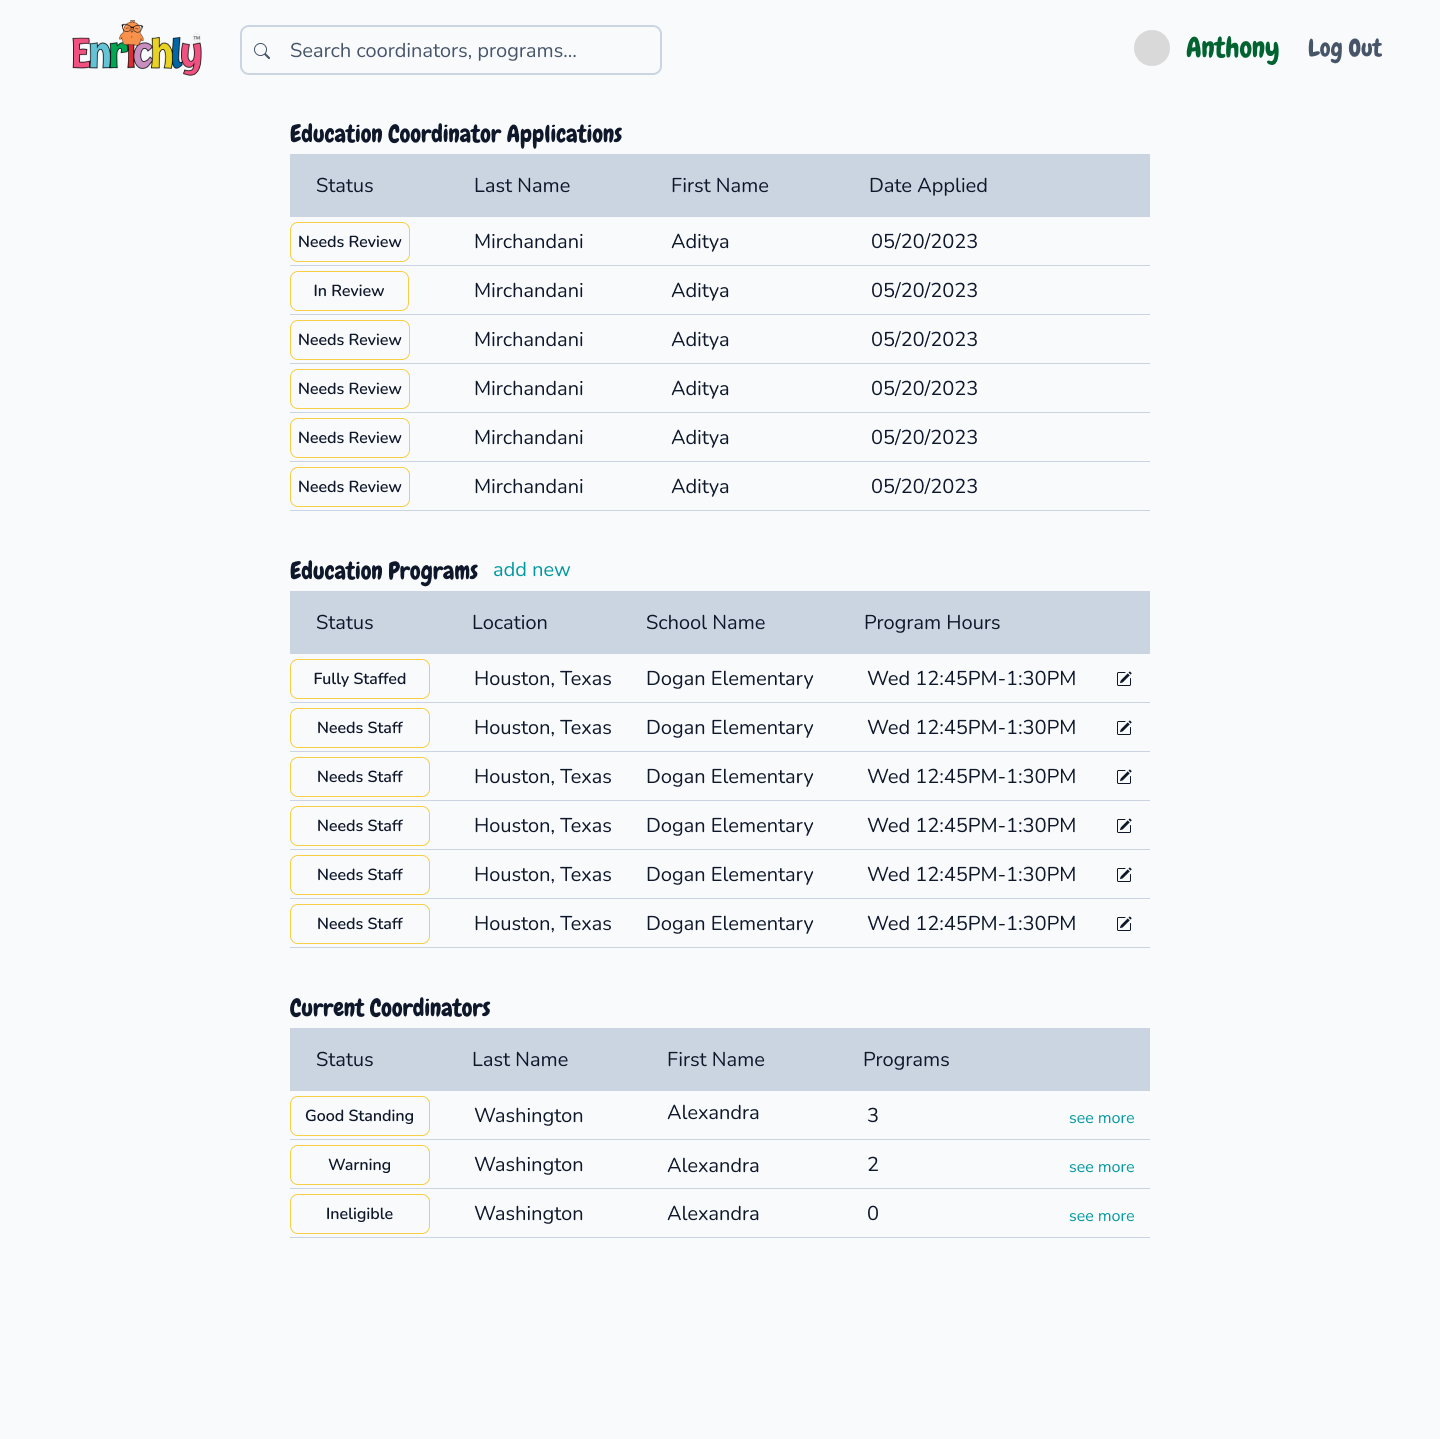This screenshot has width=1440, height=1439.
Task: Click Houston, Texas in Fully Staffed row
Action: pyautogui.click(x=543, y=678)
